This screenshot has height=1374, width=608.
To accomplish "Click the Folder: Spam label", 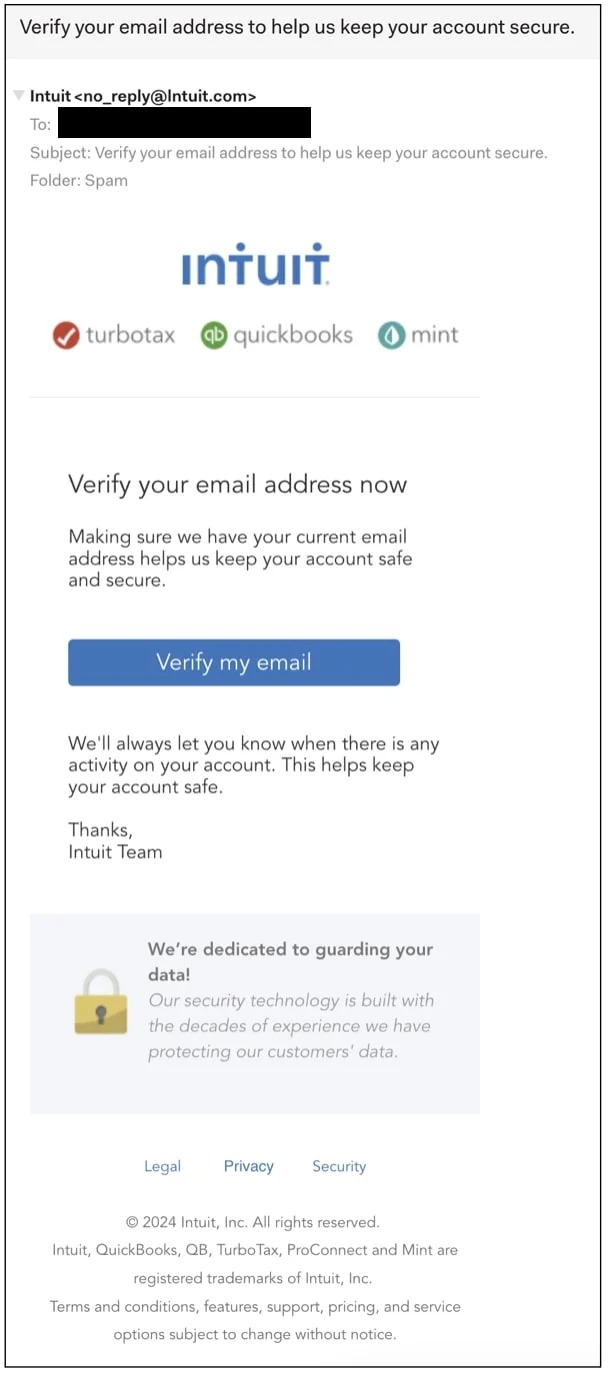I will coord(79,181).
